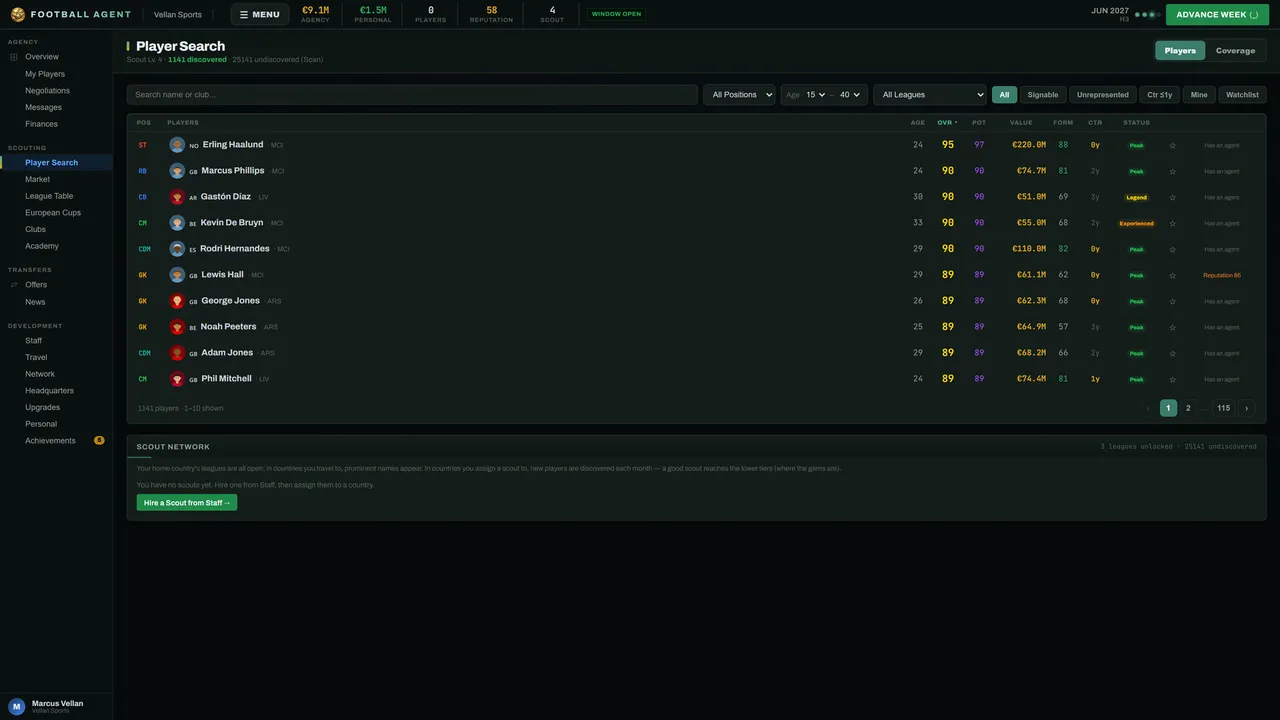Click Hire a Scout from Staff button
This screenshot has height=720, width=1280.
(187, 503)
